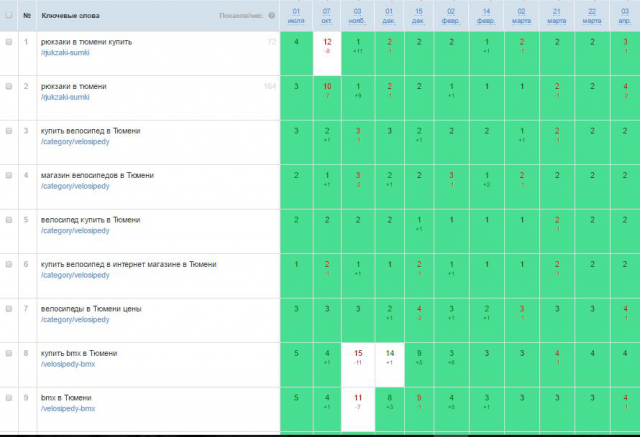This screenshot has width=640, height=437.
Task: Click the 01 июля date column header
Action: [x=296, y=16]
